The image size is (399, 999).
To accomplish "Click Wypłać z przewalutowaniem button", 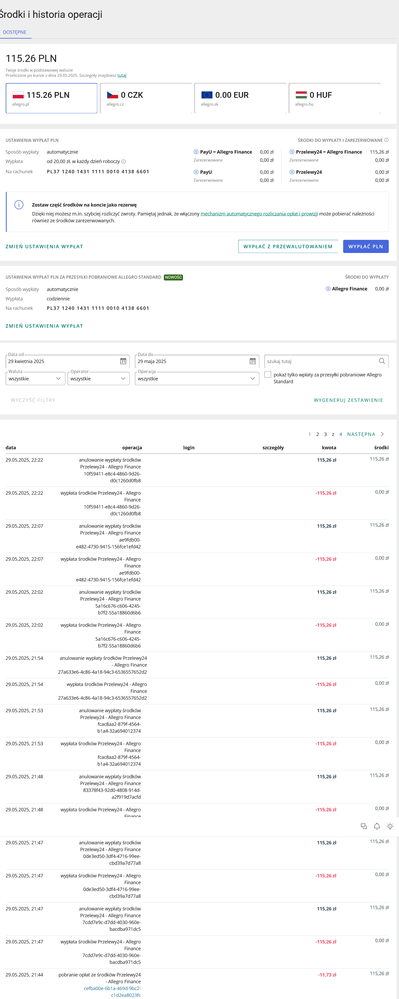I will tap(287, 247).
